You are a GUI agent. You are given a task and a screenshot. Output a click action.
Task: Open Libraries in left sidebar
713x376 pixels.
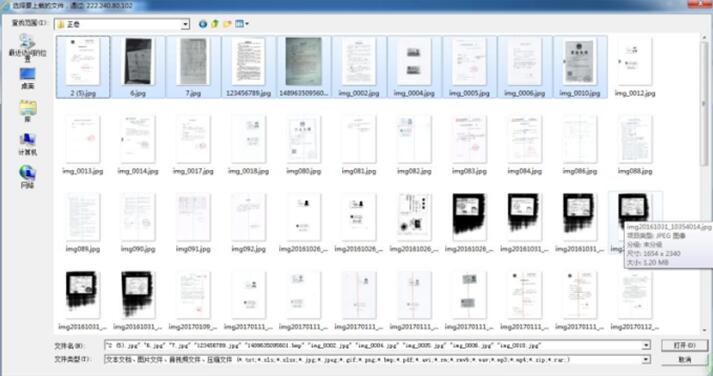click(x=27, y=111)
